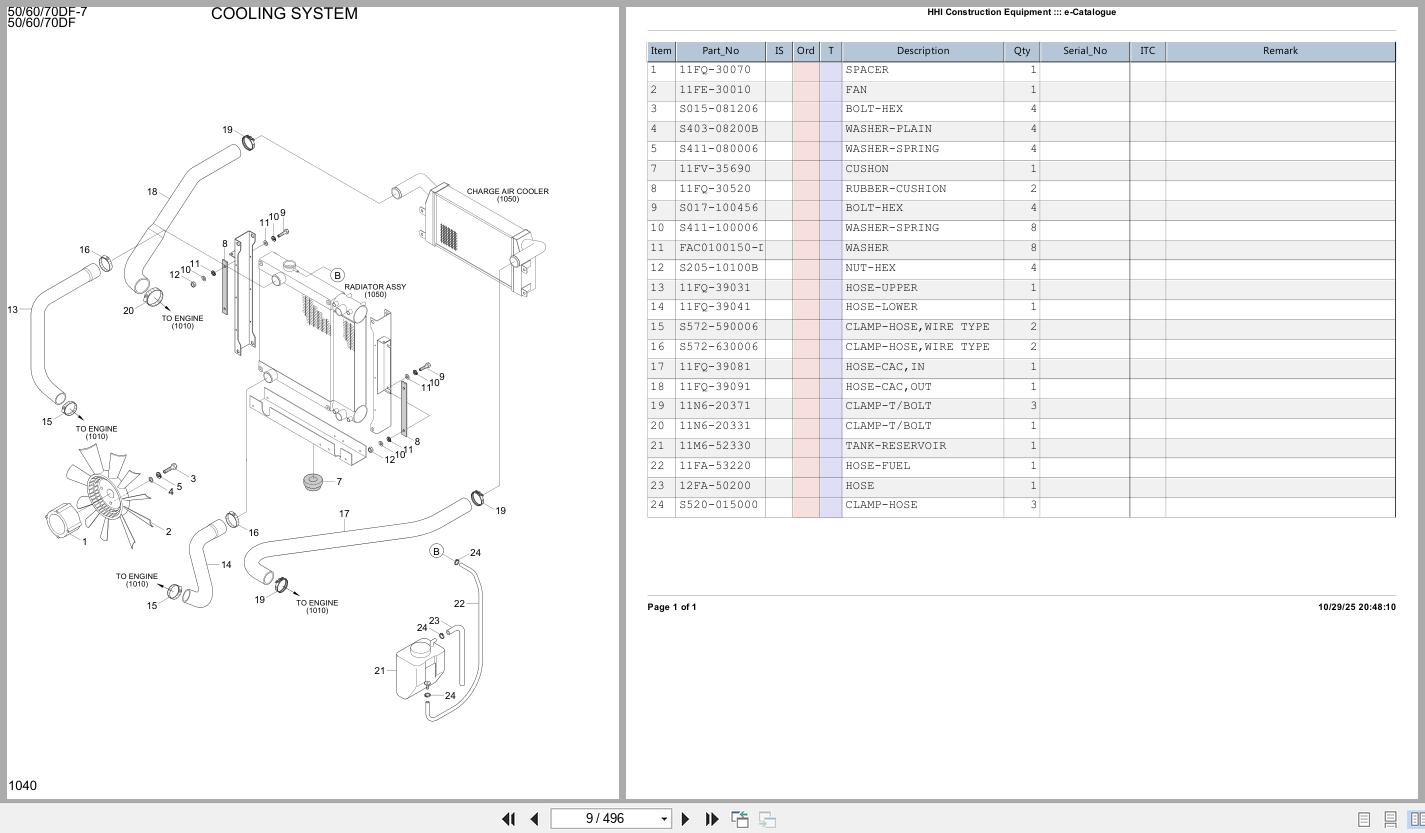The width and height of the screenshot is (1425, 833).
Task: Jump to the first page with double-left arrow
Action: coord(509,819)
